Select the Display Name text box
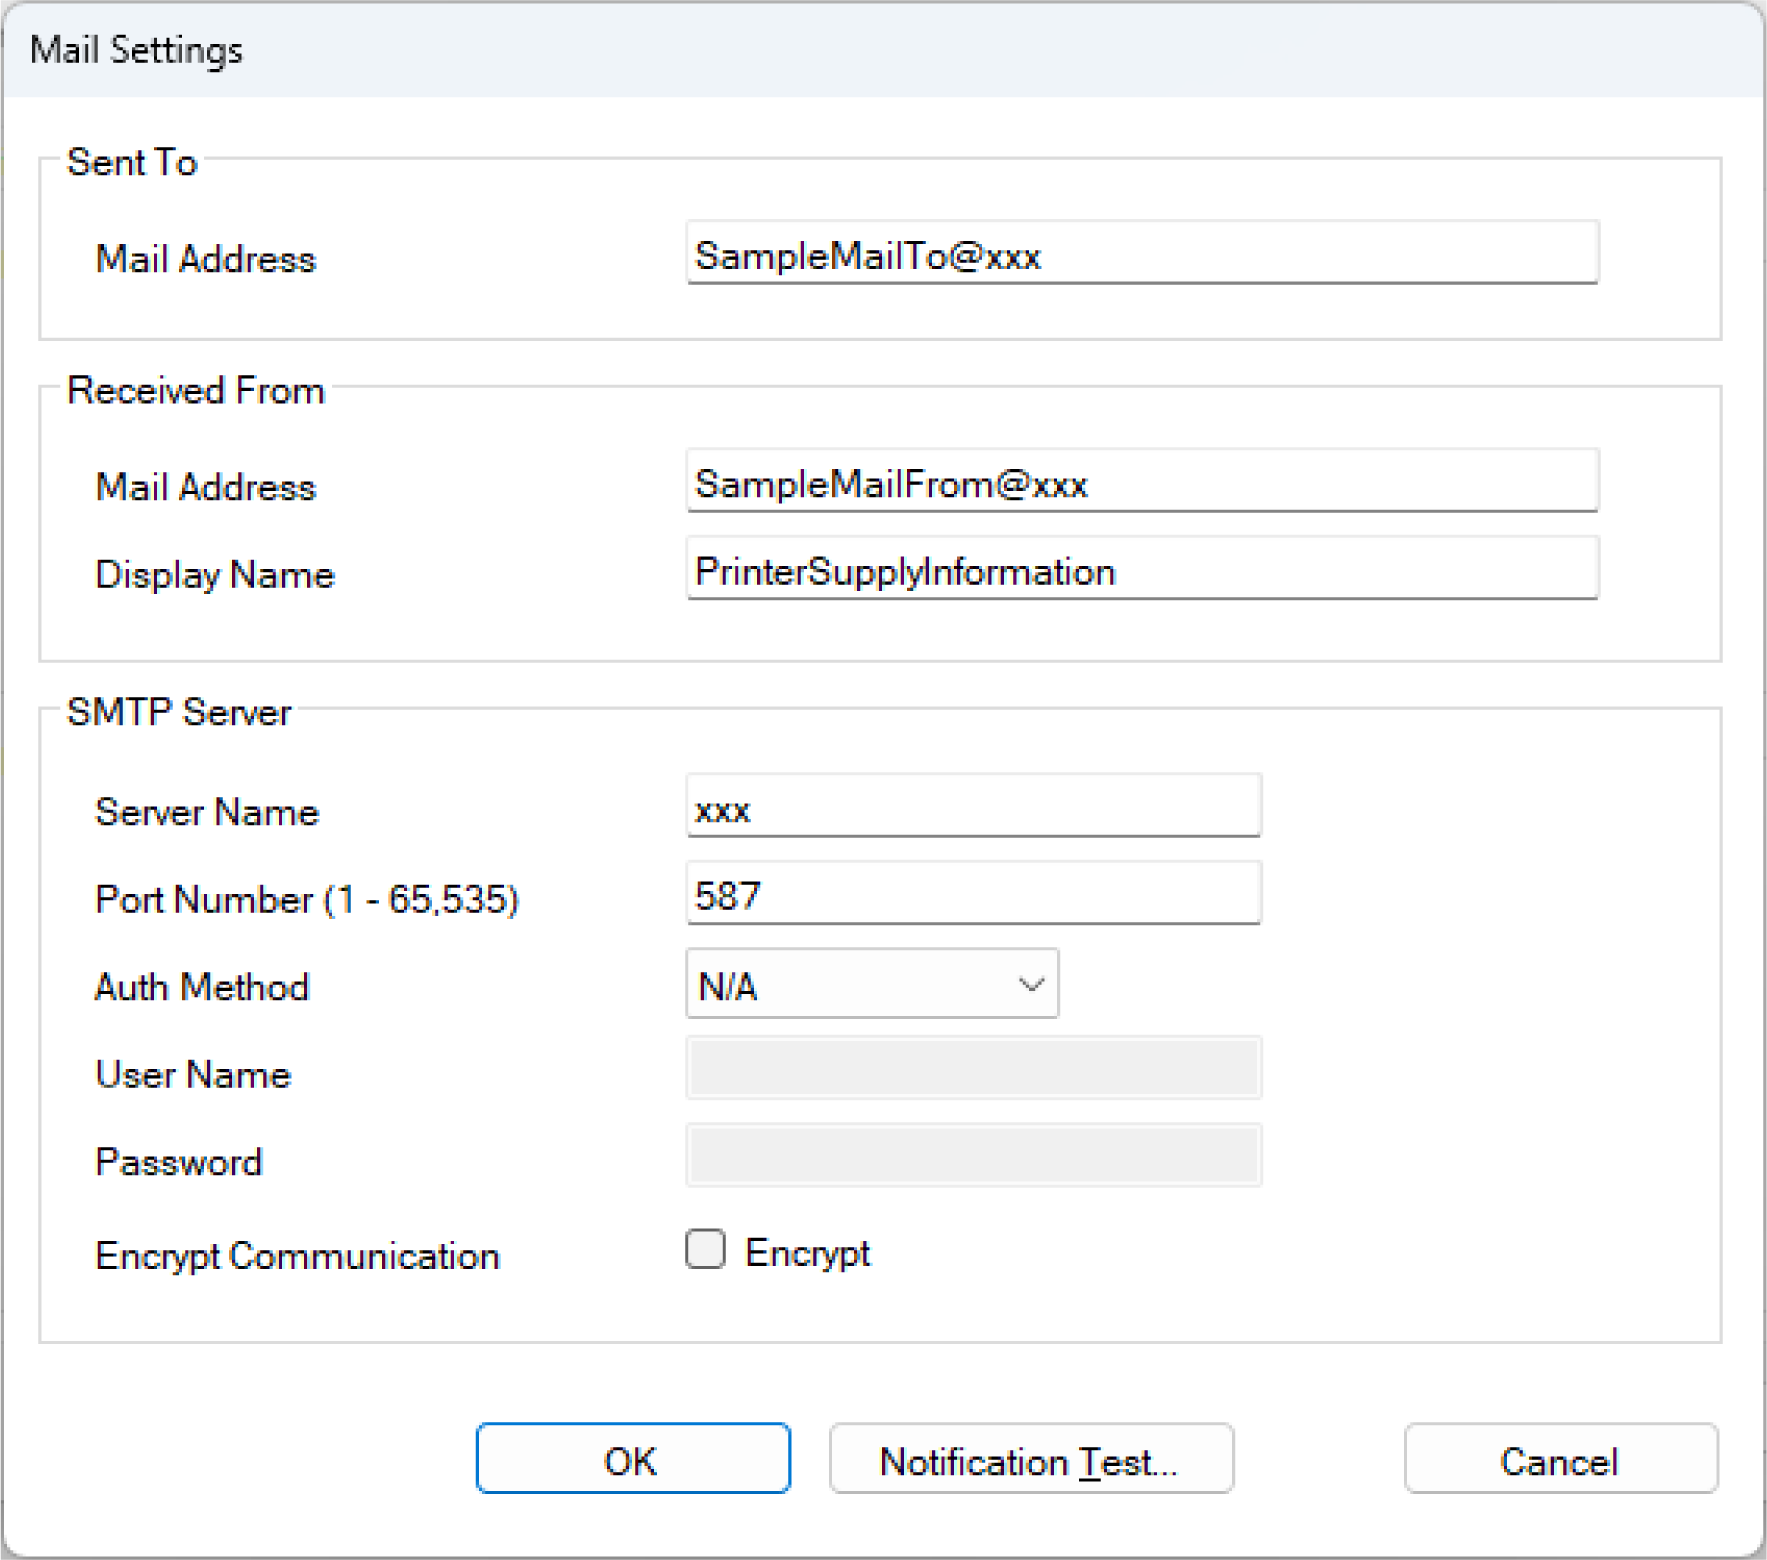 point(1141,570)
